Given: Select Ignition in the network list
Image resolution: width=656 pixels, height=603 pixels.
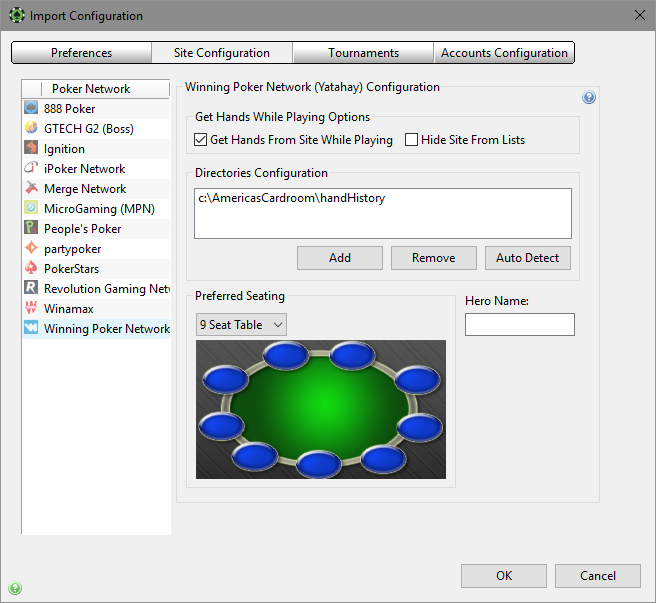Looking at the screenshot, I should tap(96, 149).
